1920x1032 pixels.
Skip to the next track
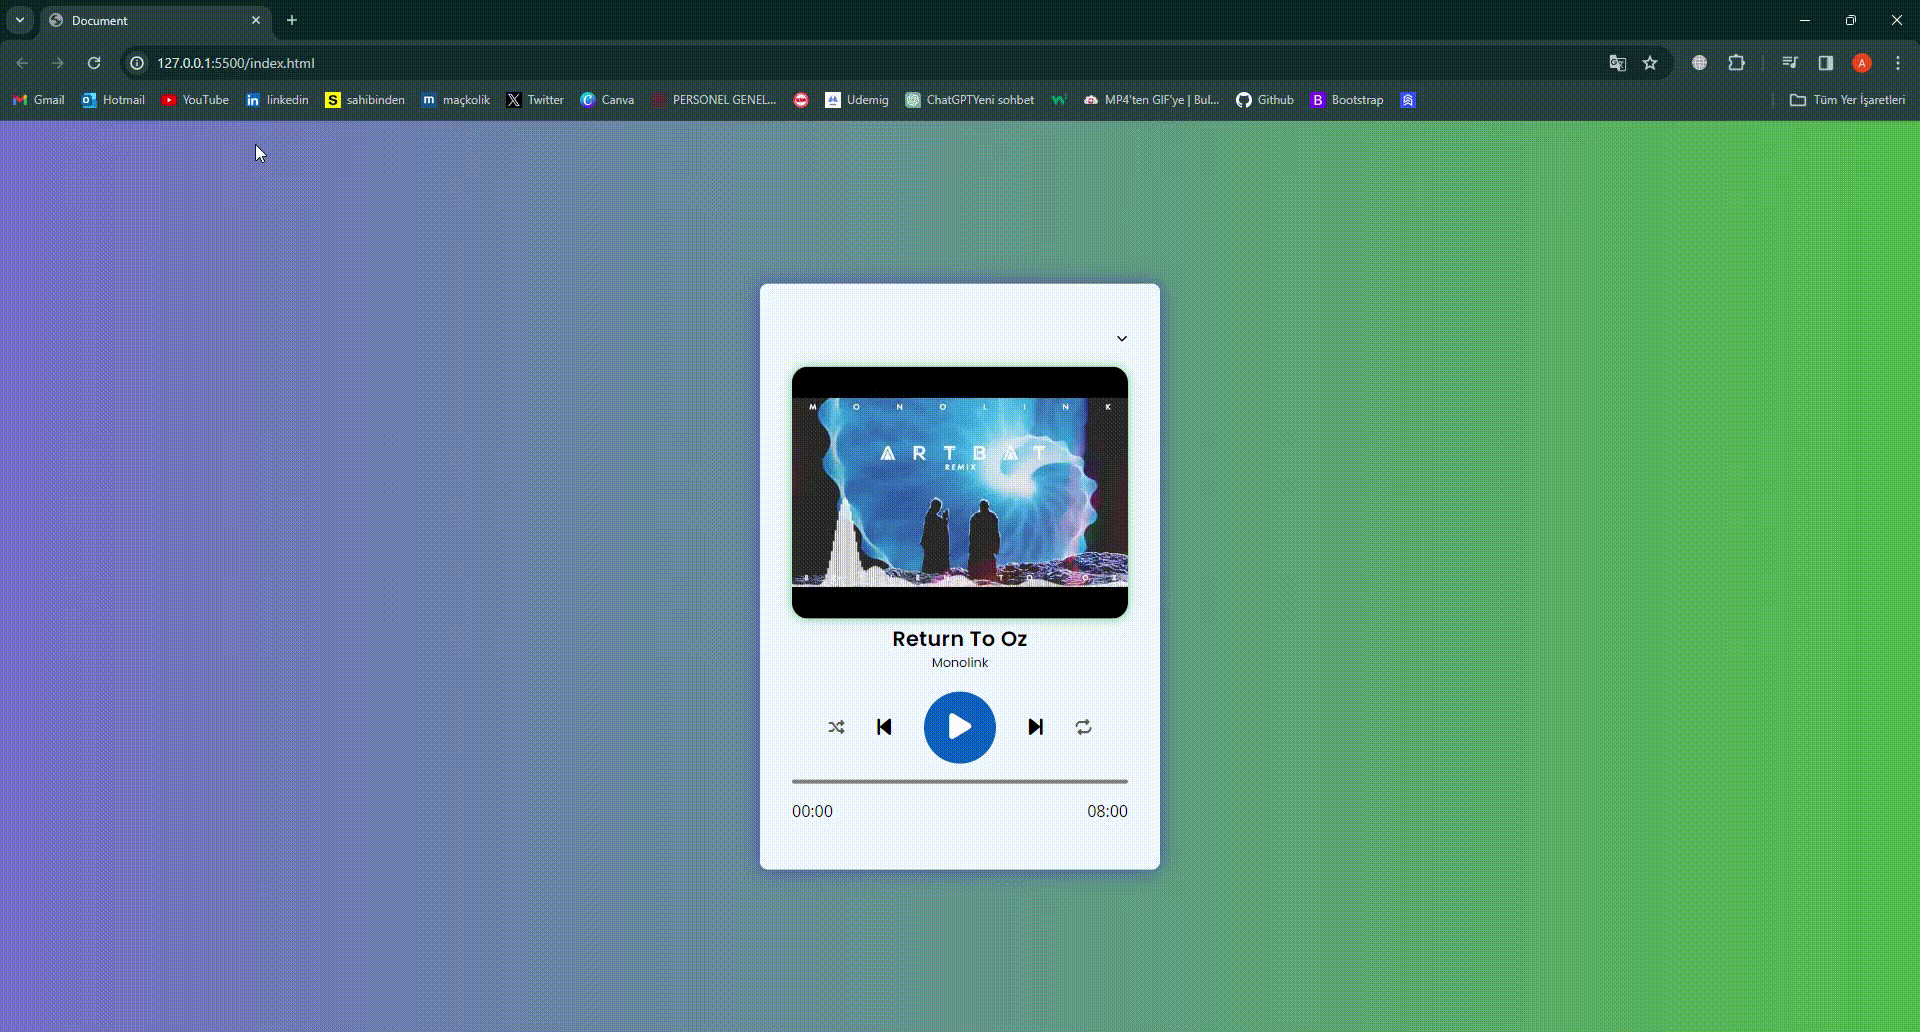[x=1035, y=727]
